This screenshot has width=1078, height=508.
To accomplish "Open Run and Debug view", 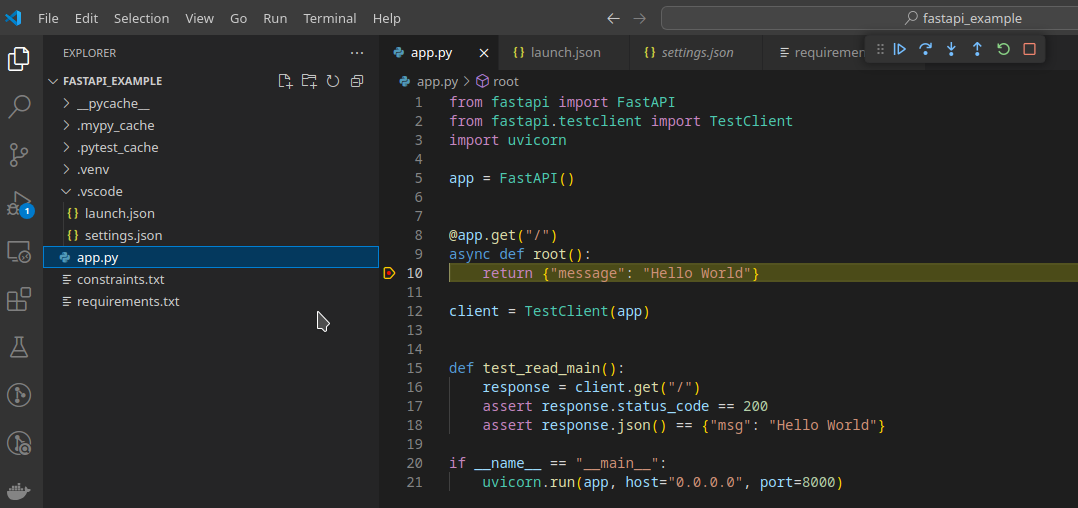I will pyautogui.click(x=19, y=204).
